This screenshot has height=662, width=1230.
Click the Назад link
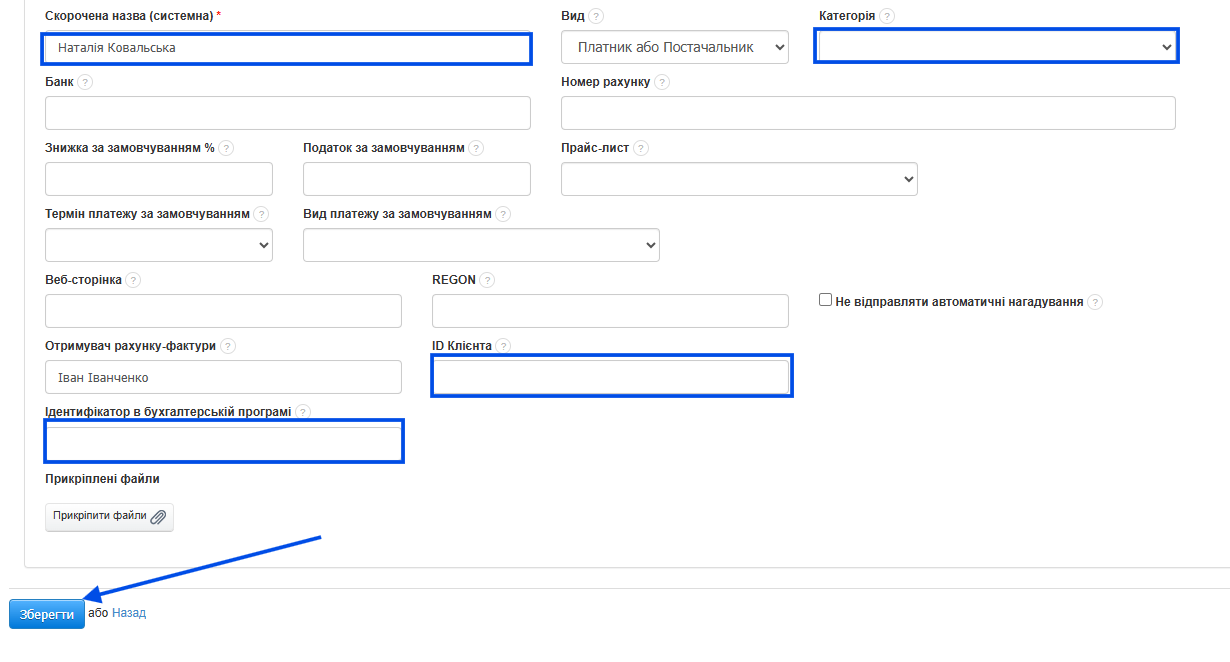[129, 613]
